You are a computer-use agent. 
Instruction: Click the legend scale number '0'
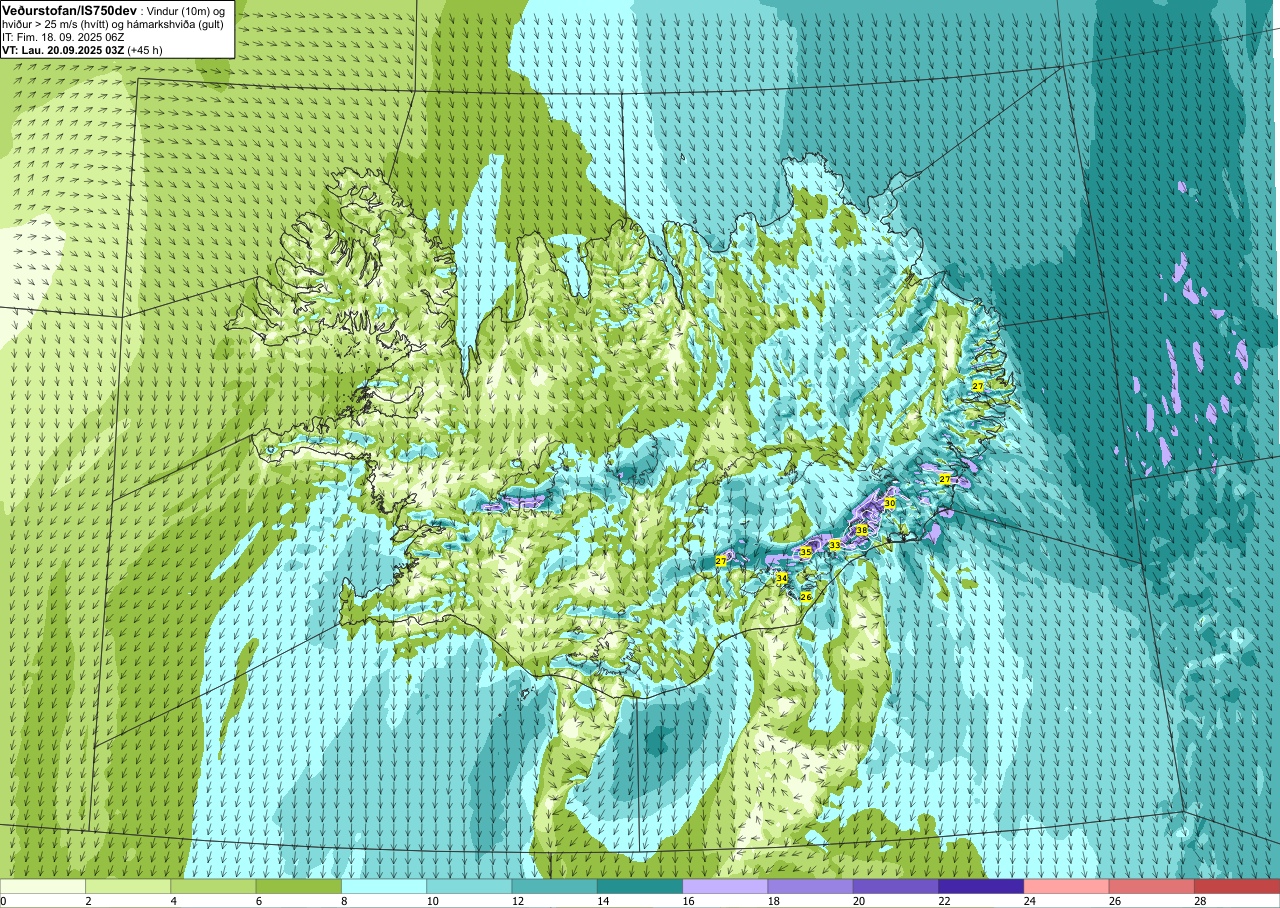click(x=3, y=901)
